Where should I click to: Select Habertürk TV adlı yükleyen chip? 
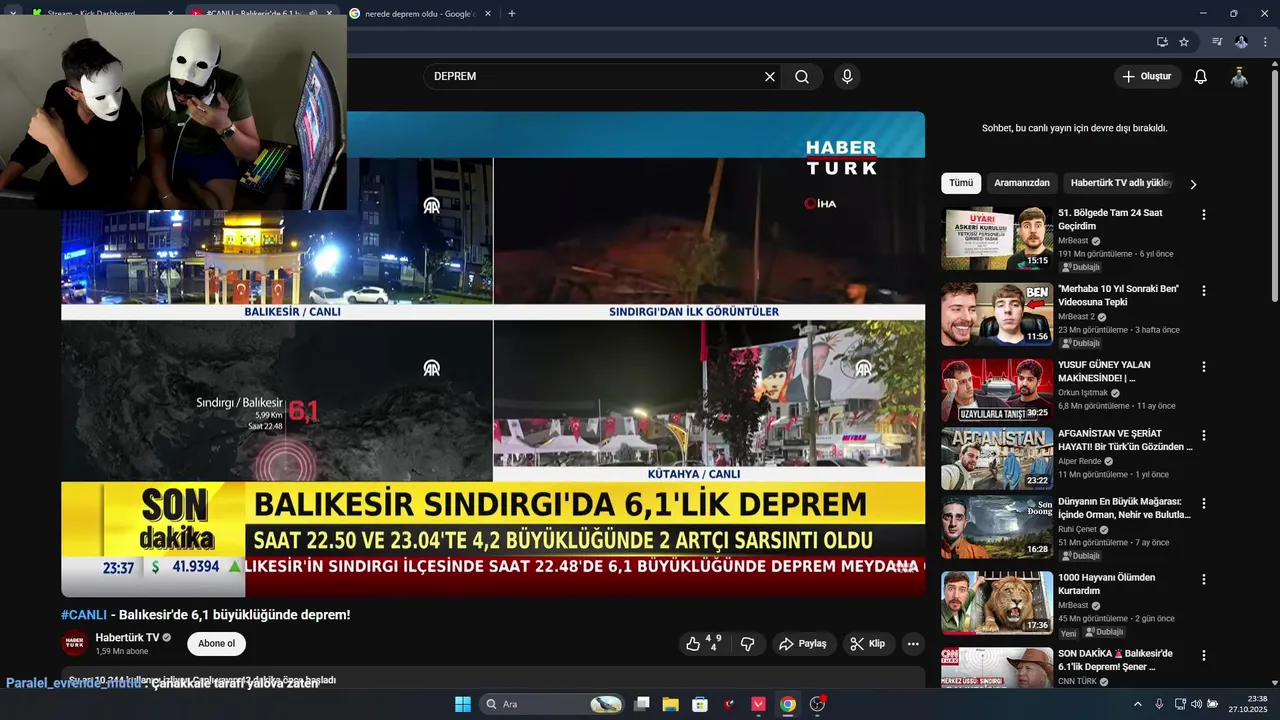1121,183
